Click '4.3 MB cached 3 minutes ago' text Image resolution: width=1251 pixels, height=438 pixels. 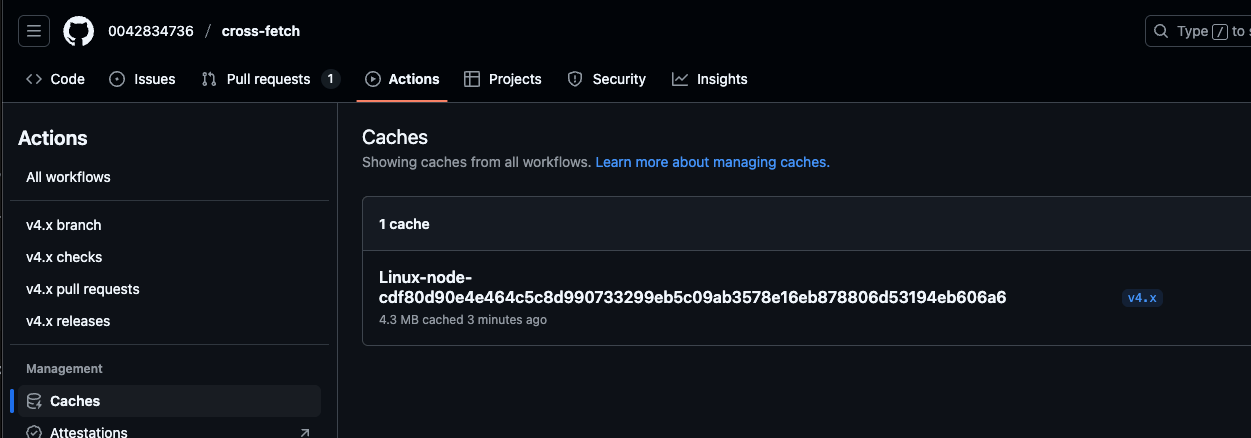click(463, 320)
